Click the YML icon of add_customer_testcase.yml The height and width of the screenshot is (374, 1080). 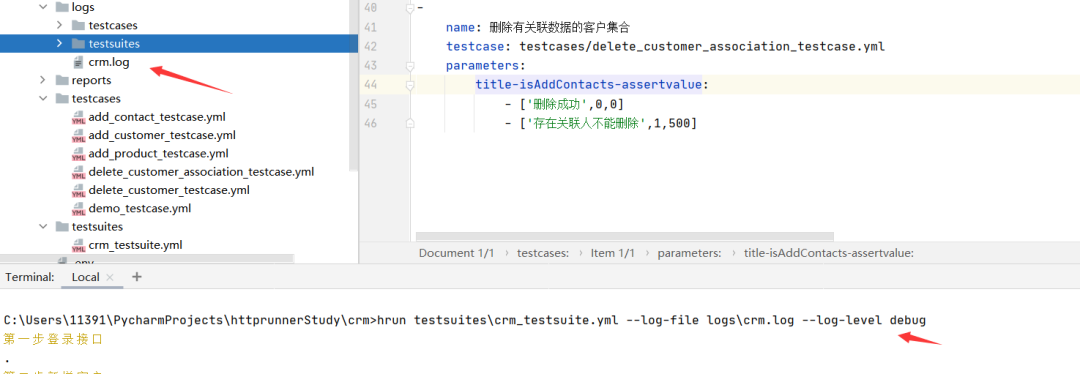click(78, 135)
